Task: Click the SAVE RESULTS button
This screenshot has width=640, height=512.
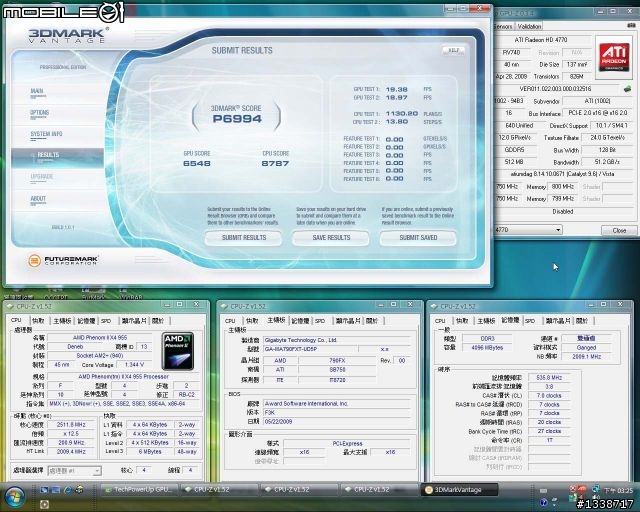Action: tap(331, 238)
